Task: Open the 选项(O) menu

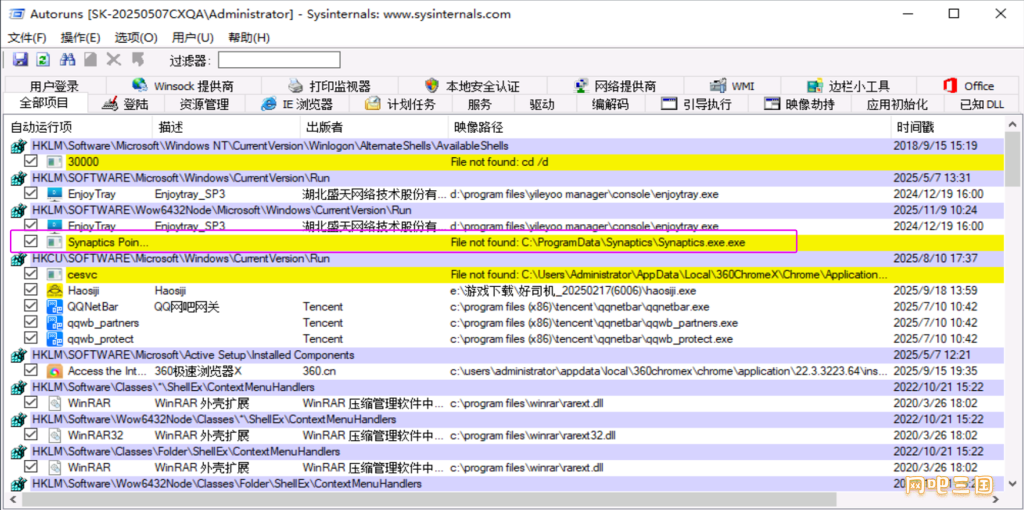Action: tap(135, 38)
